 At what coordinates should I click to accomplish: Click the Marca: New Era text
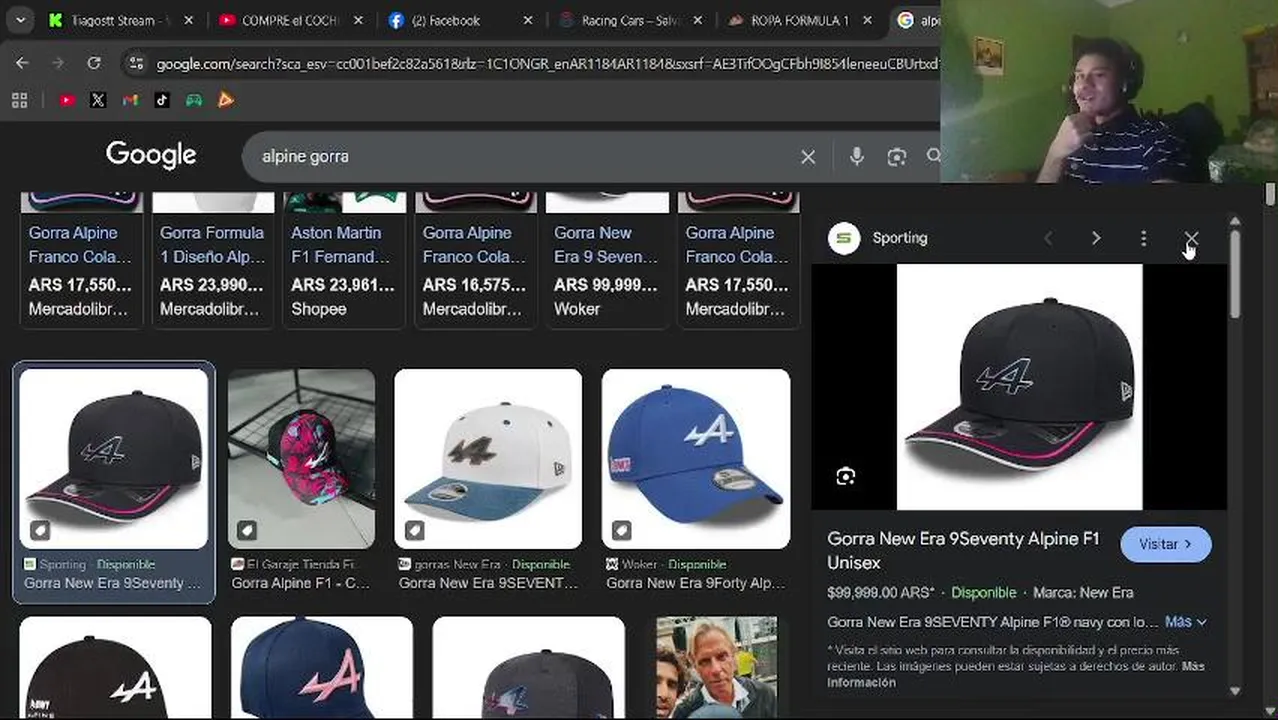[x=1083, y=592]
